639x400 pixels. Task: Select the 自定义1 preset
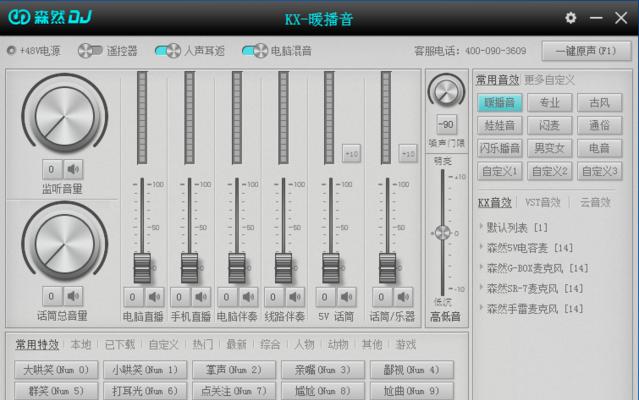(x=500, y=171)
